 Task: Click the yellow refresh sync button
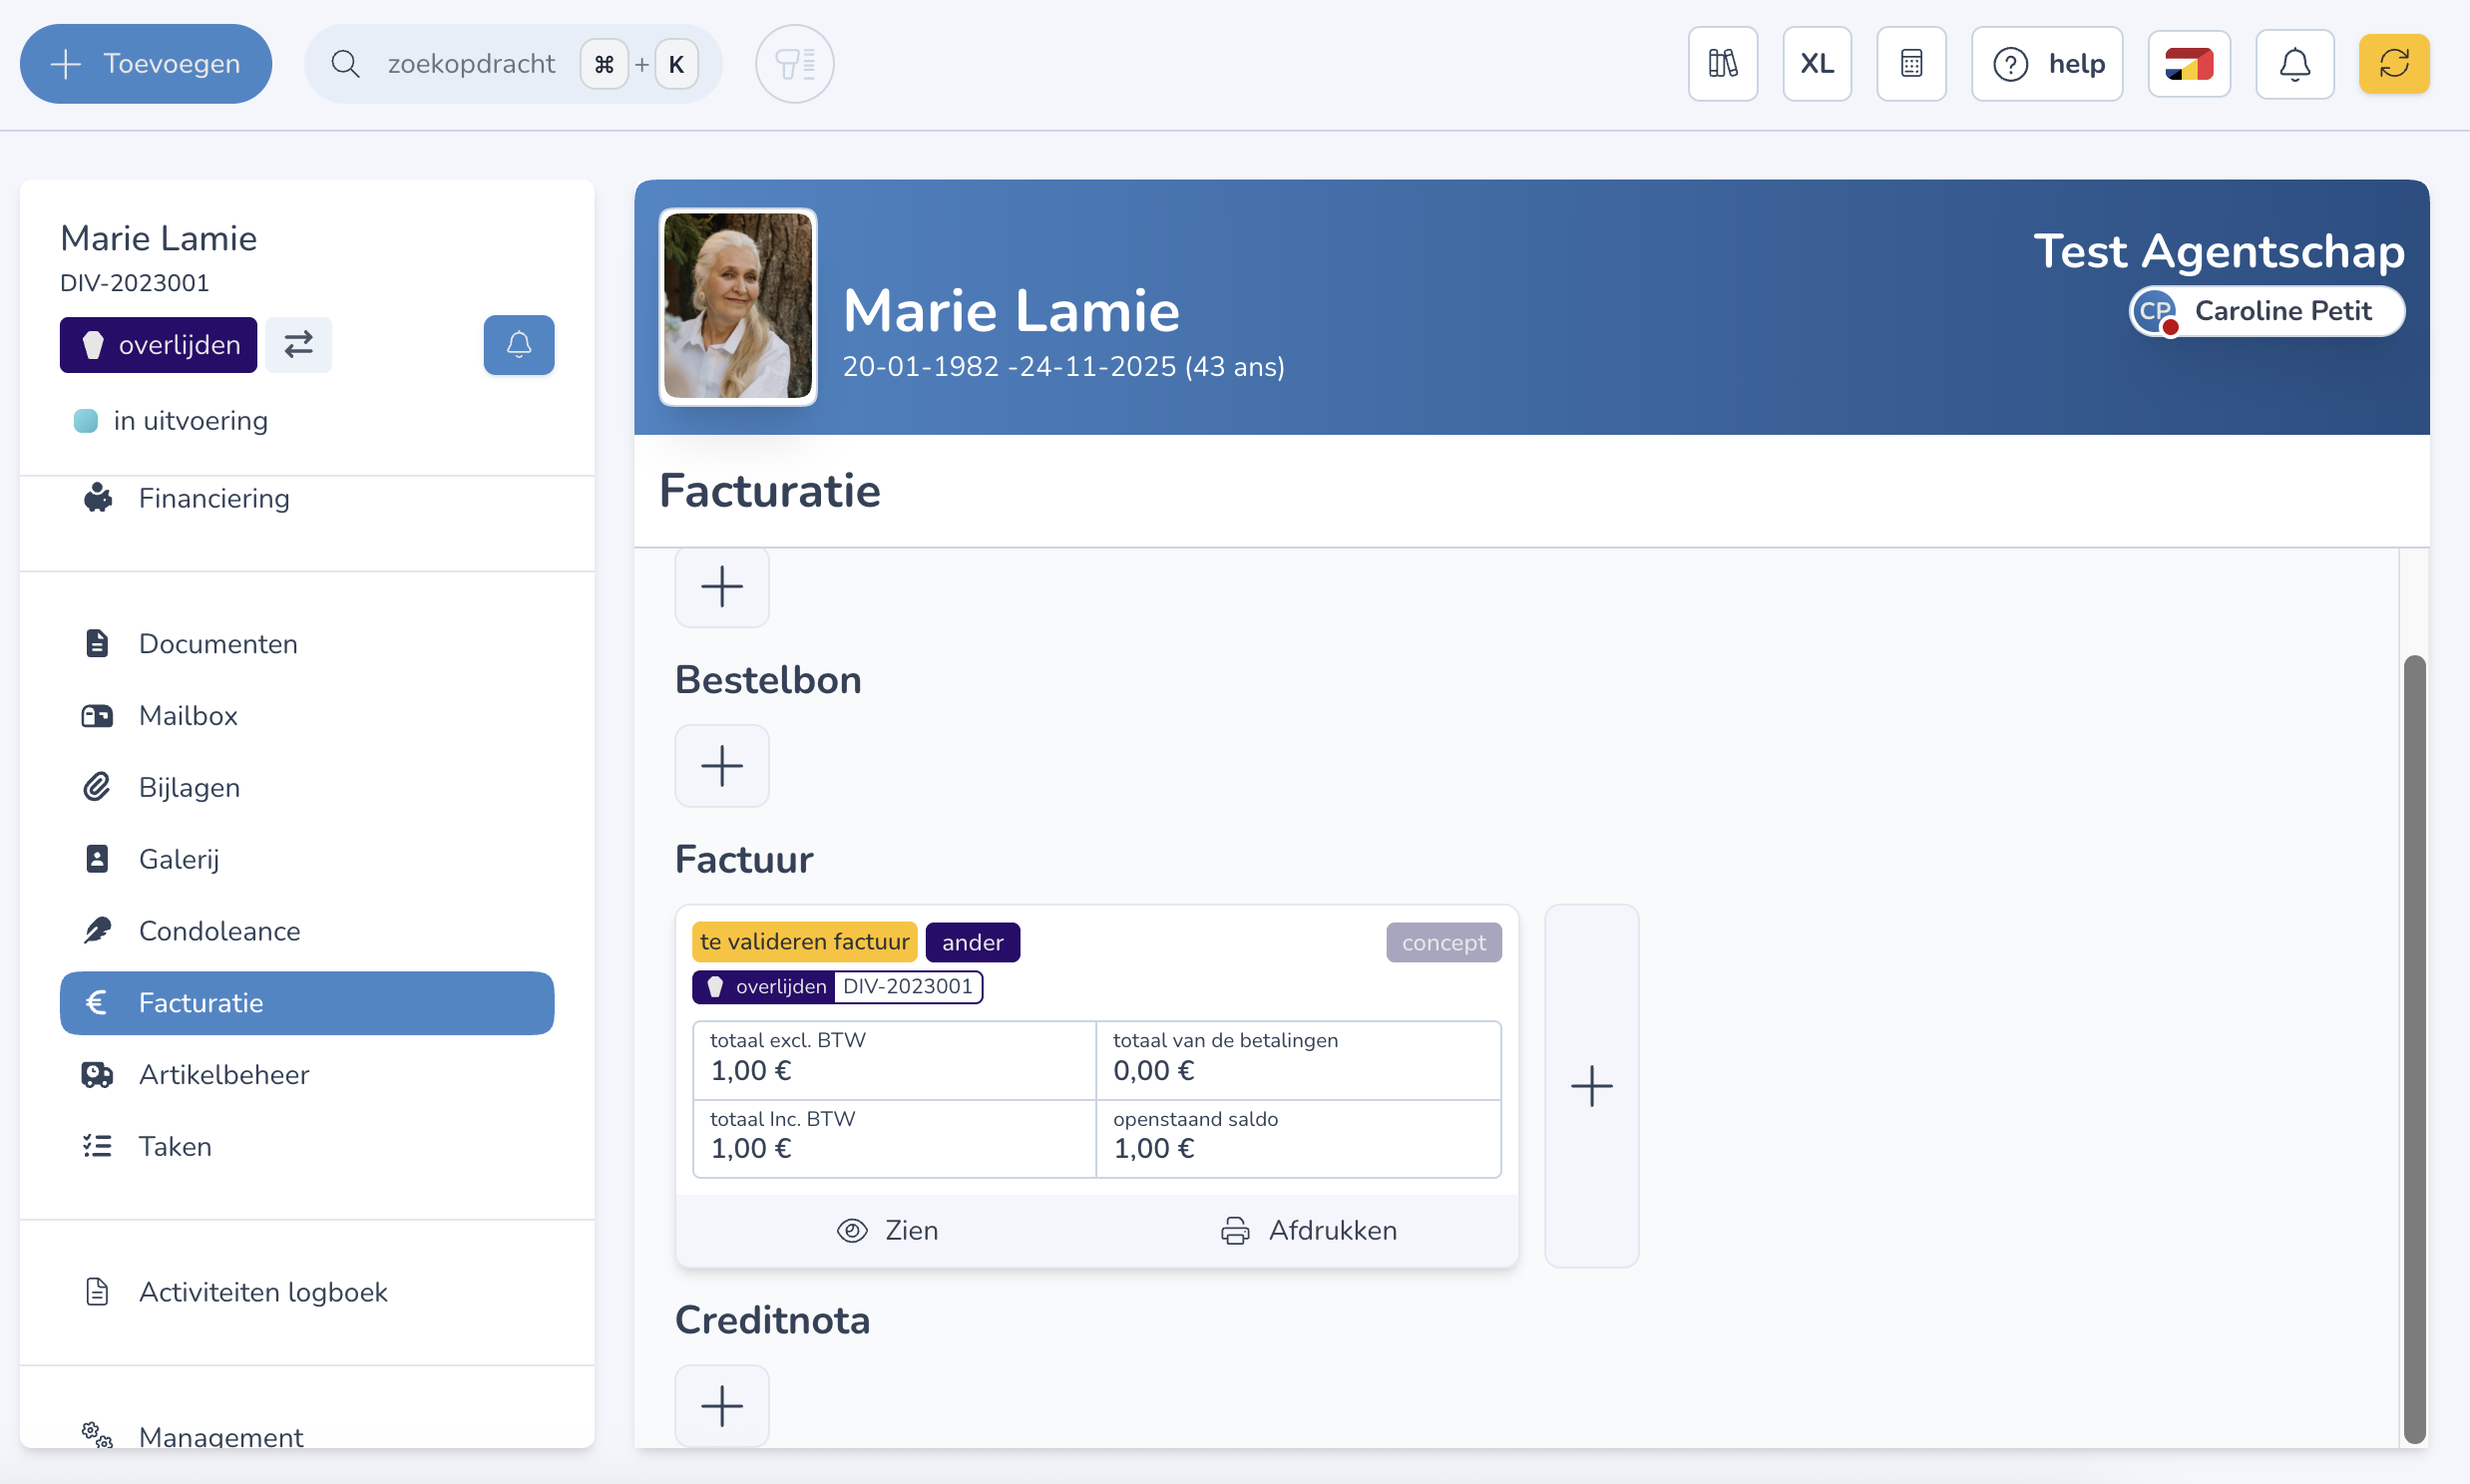[2393, 64]
